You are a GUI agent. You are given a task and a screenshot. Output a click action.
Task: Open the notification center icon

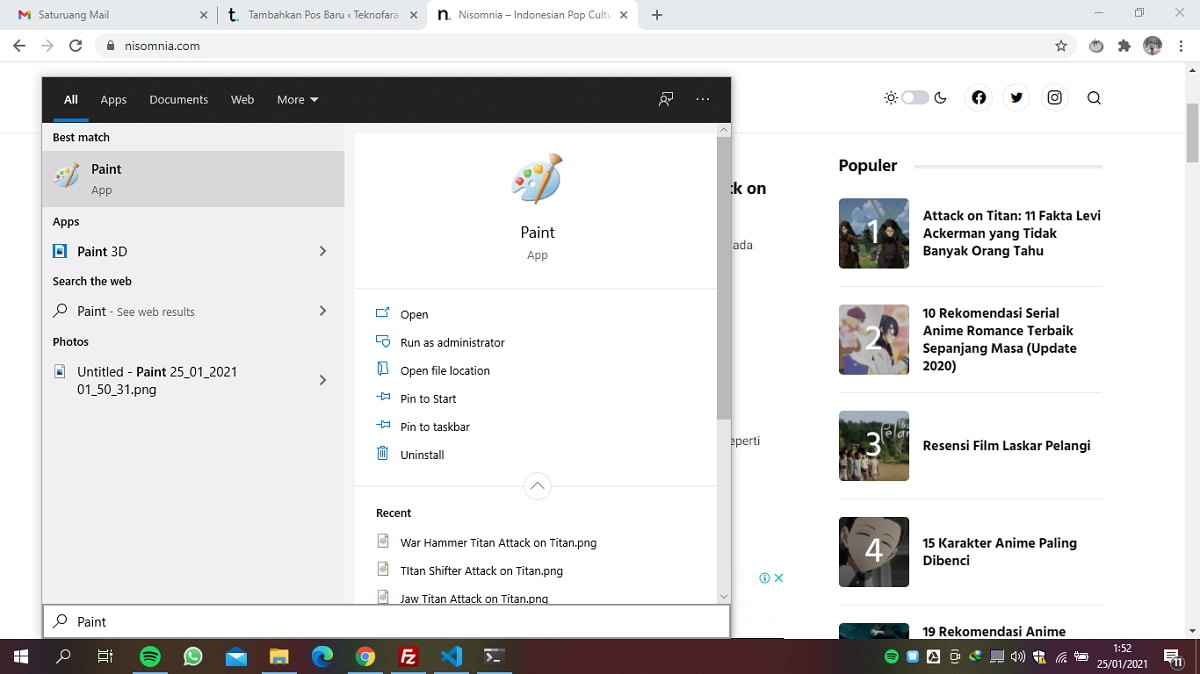[x=1173, y=657]
